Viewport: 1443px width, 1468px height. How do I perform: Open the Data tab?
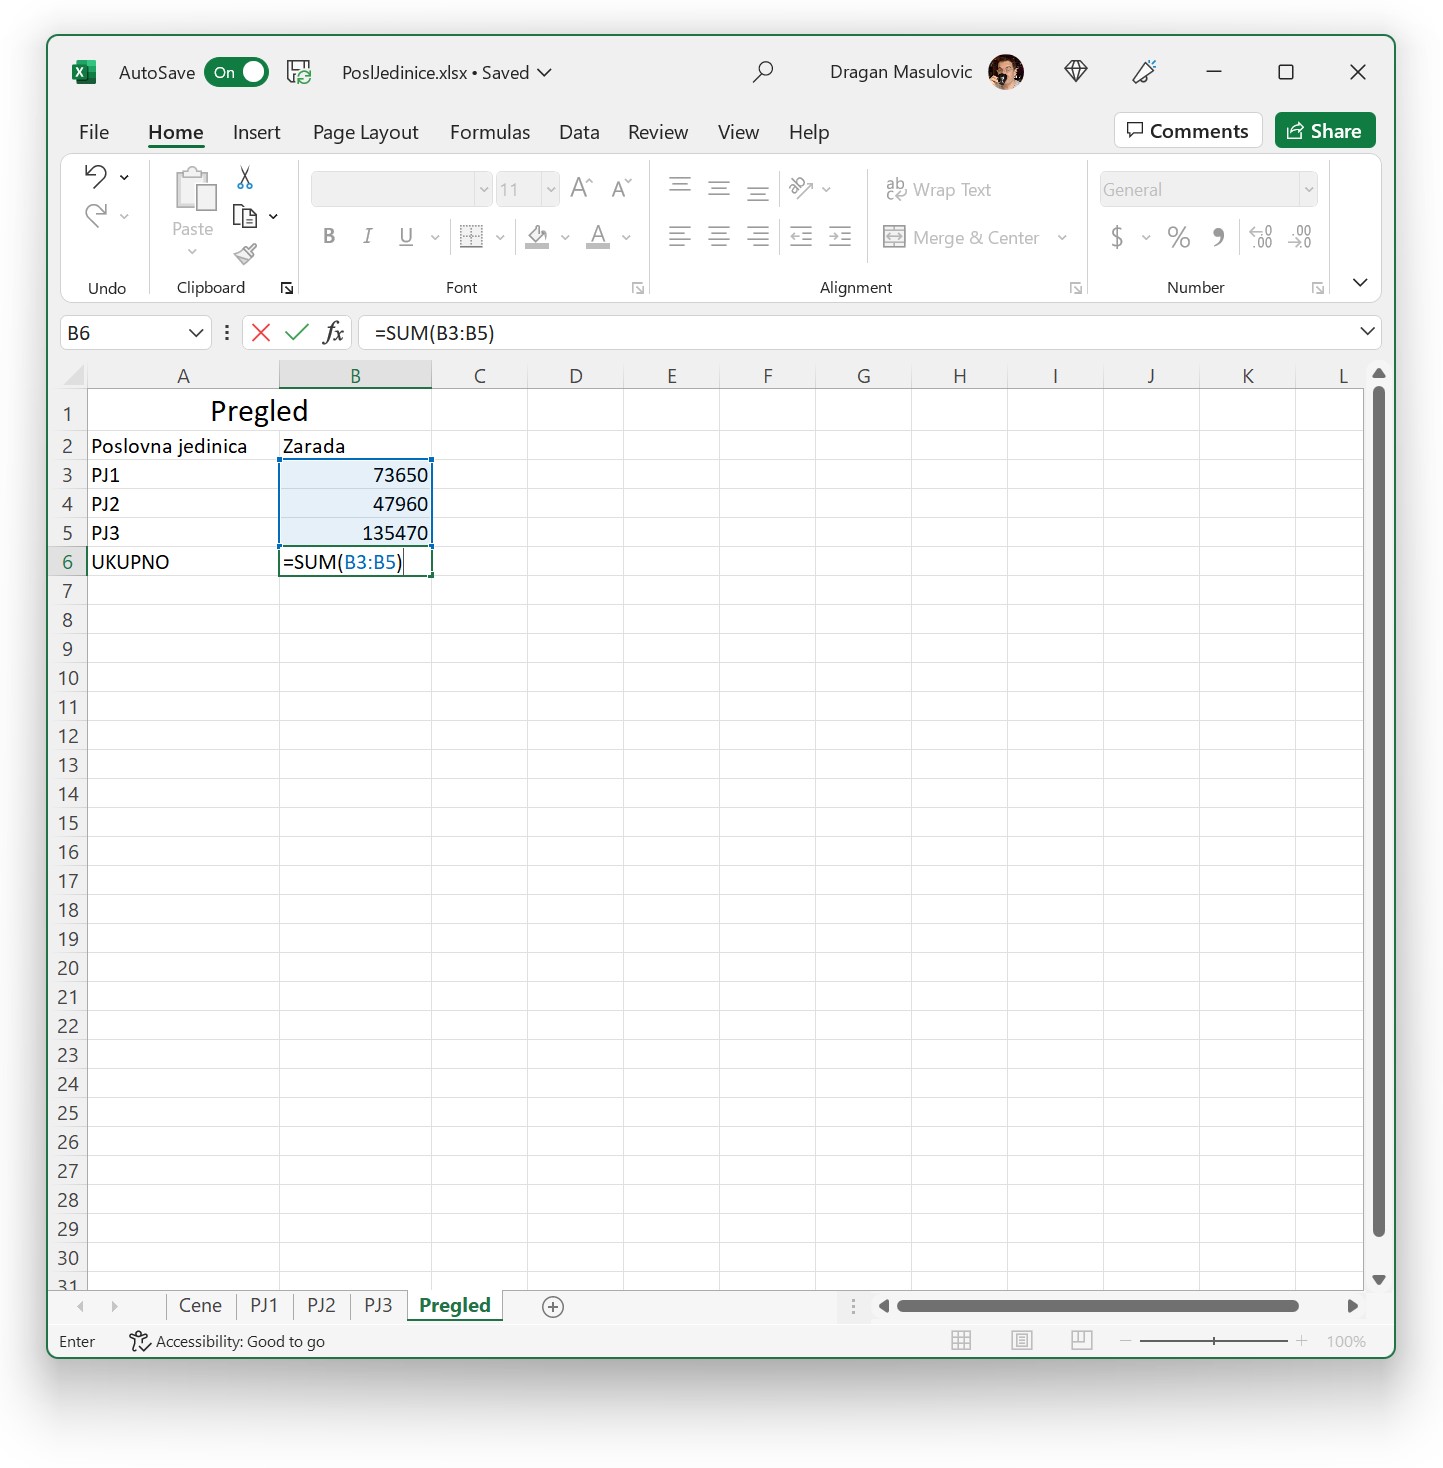point(579,132)
